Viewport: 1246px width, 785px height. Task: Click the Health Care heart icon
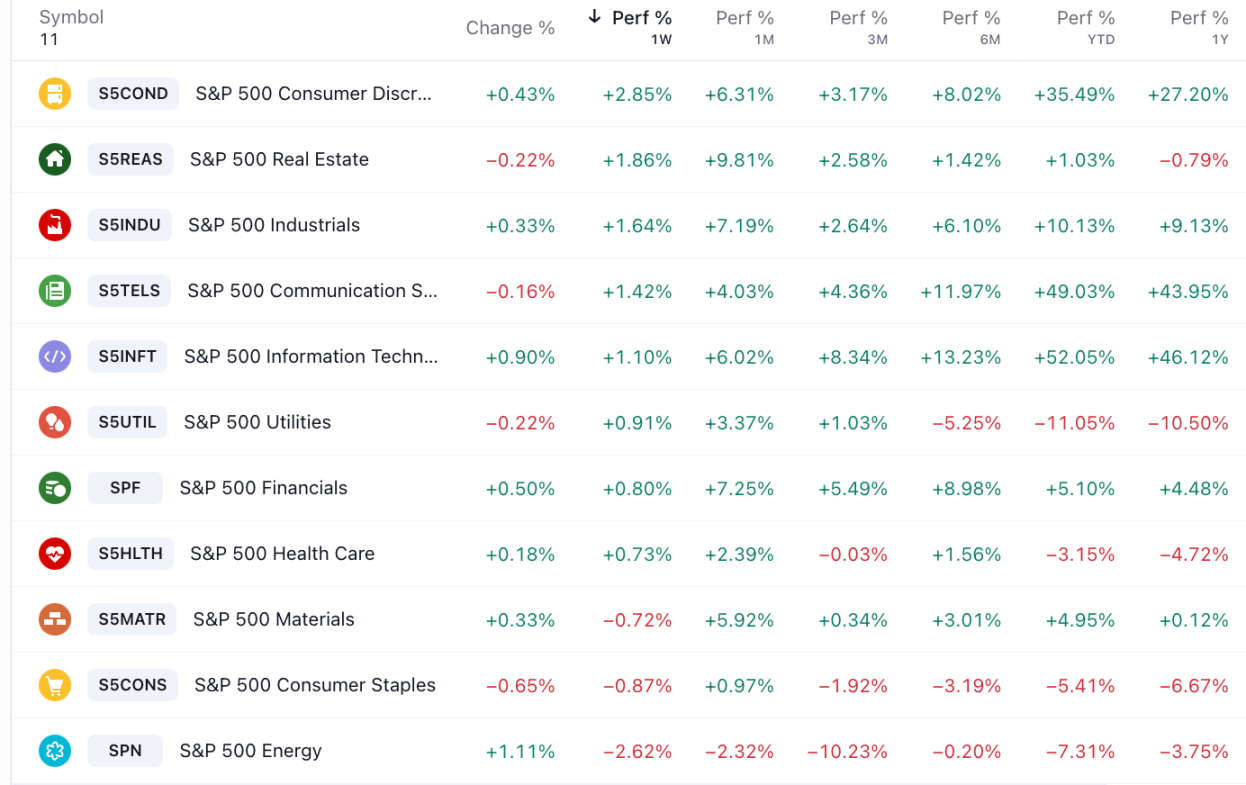pos(55,553)
